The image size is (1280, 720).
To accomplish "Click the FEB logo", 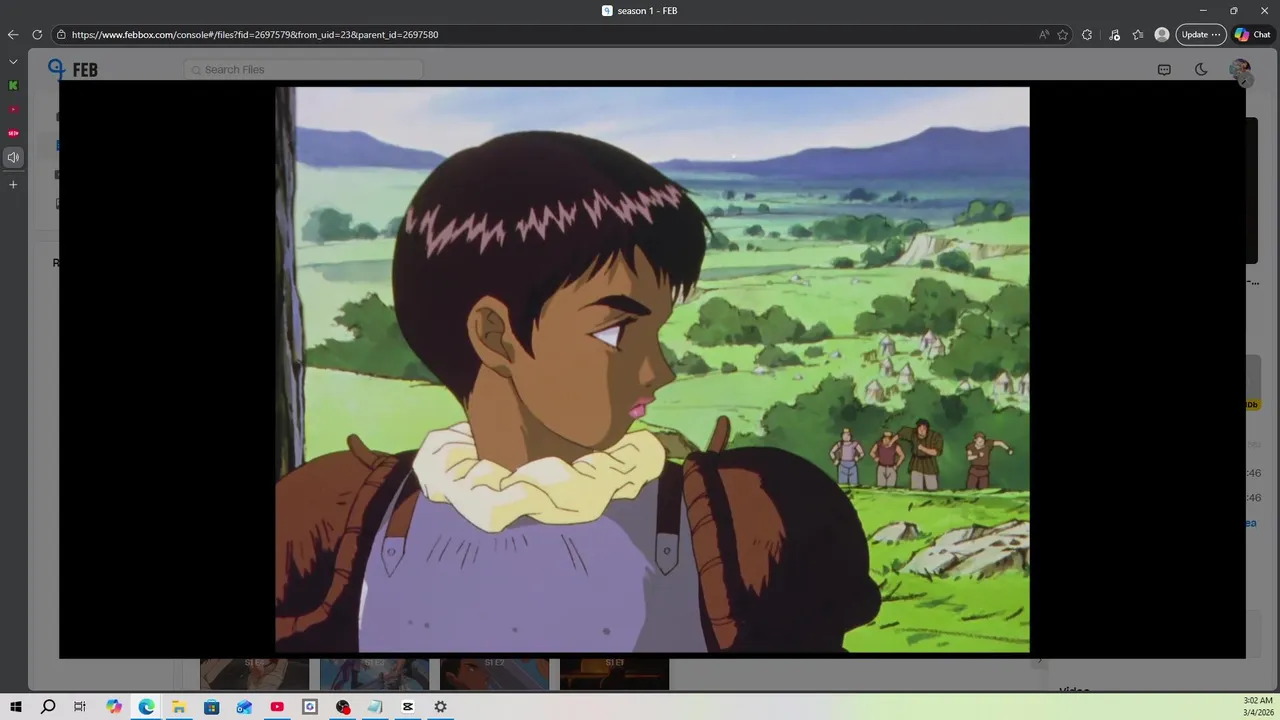I will point(73,69).
